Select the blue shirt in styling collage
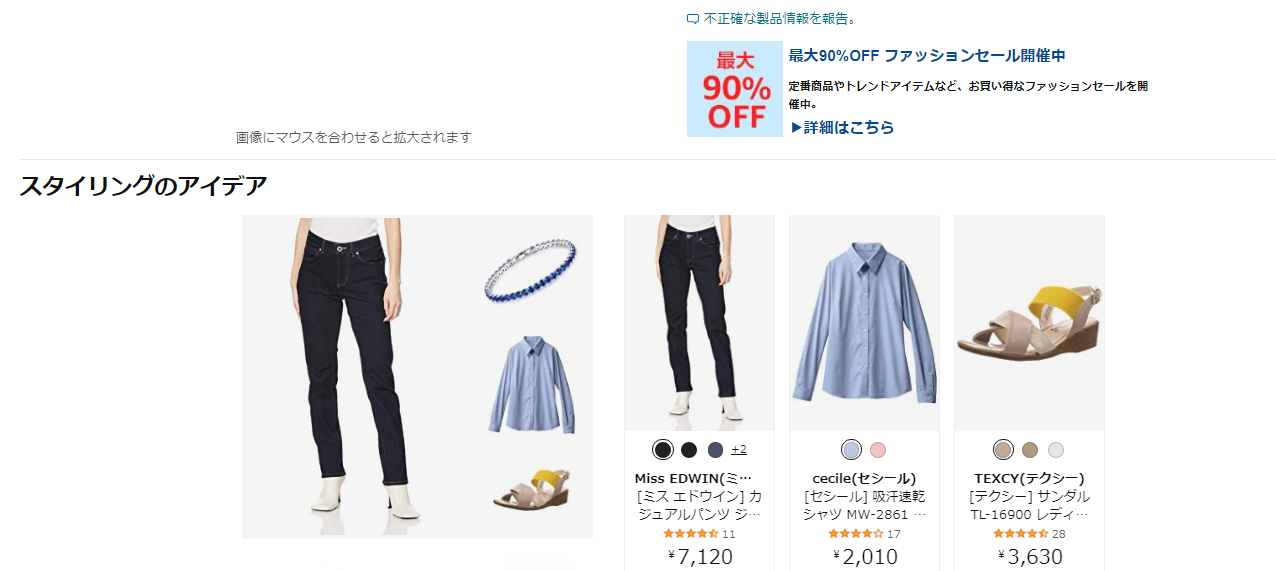Viewport: 1276px width, 571px height. pyautogui.click(x=533, y=385)
